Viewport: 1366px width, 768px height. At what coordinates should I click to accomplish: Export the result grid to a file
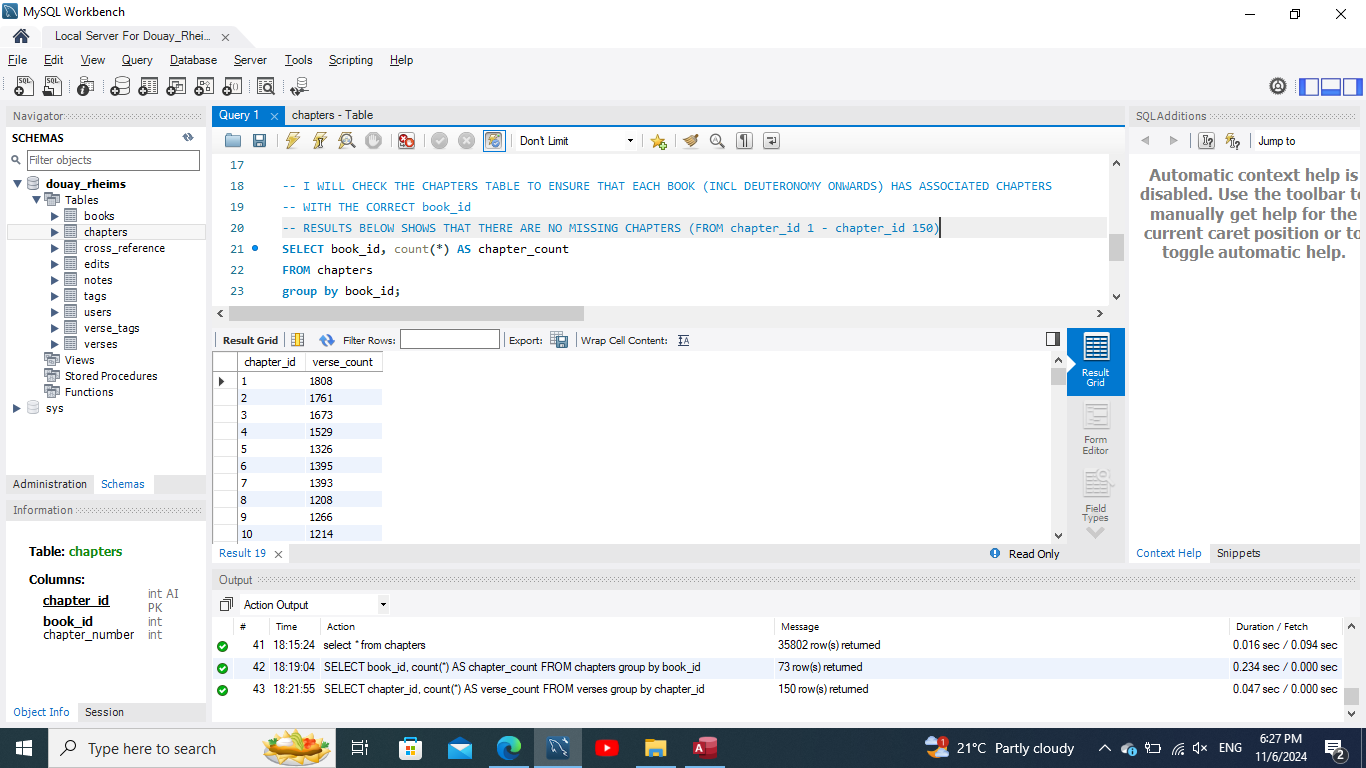tap(559, 340)
